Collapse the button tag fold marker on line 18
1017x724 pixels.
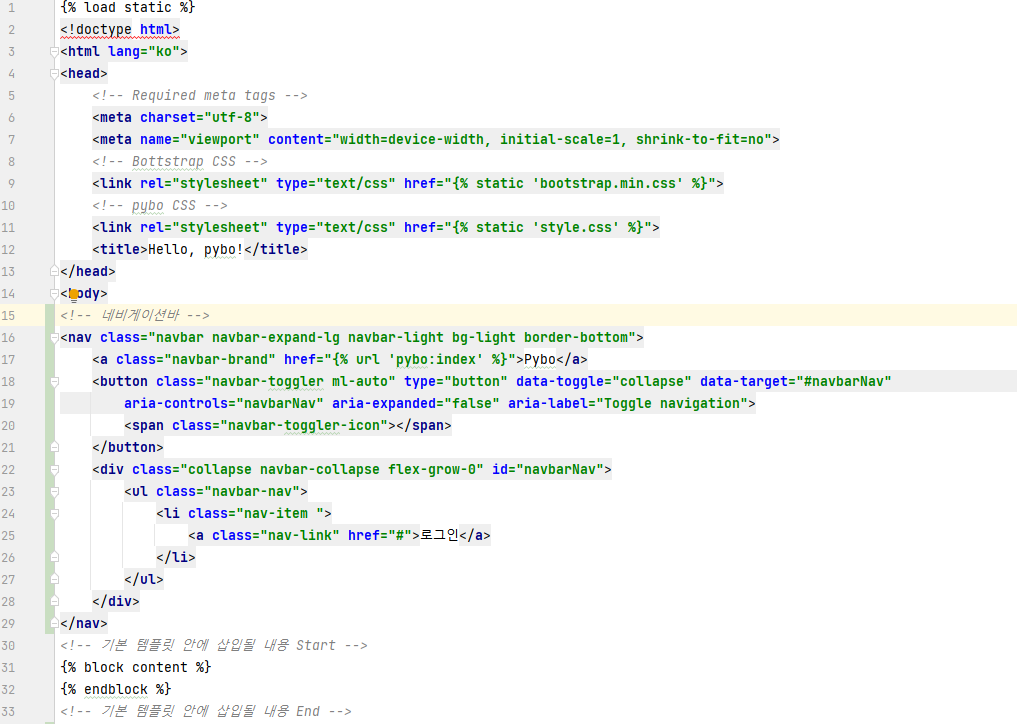[54, 381]
